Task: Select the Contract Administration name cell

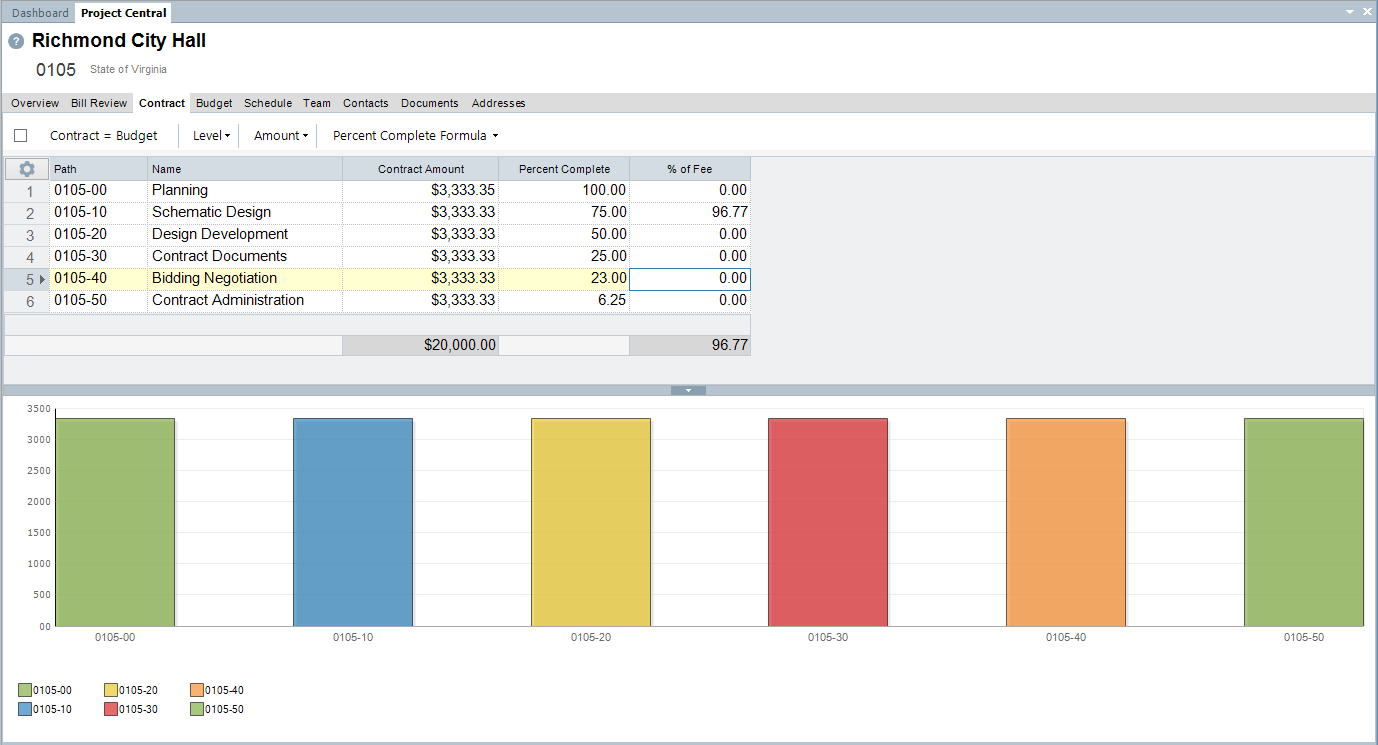Action: (x=245, y=301)
